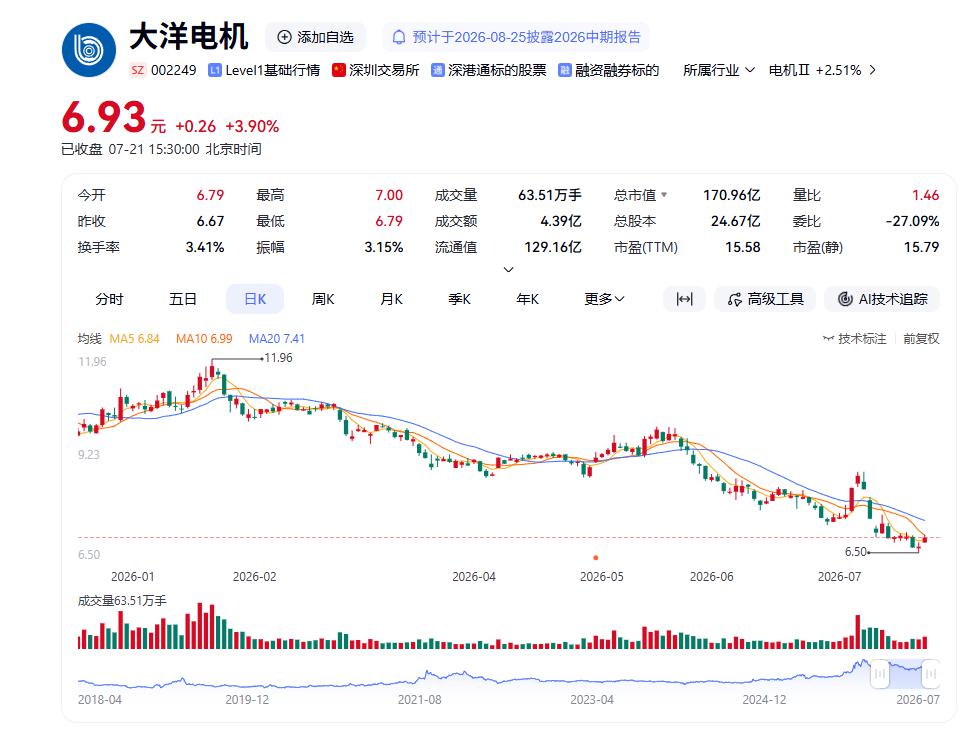Click the 11.96 high price marker
The height and width of the screenshot is (735, 969).
[277, 358]
